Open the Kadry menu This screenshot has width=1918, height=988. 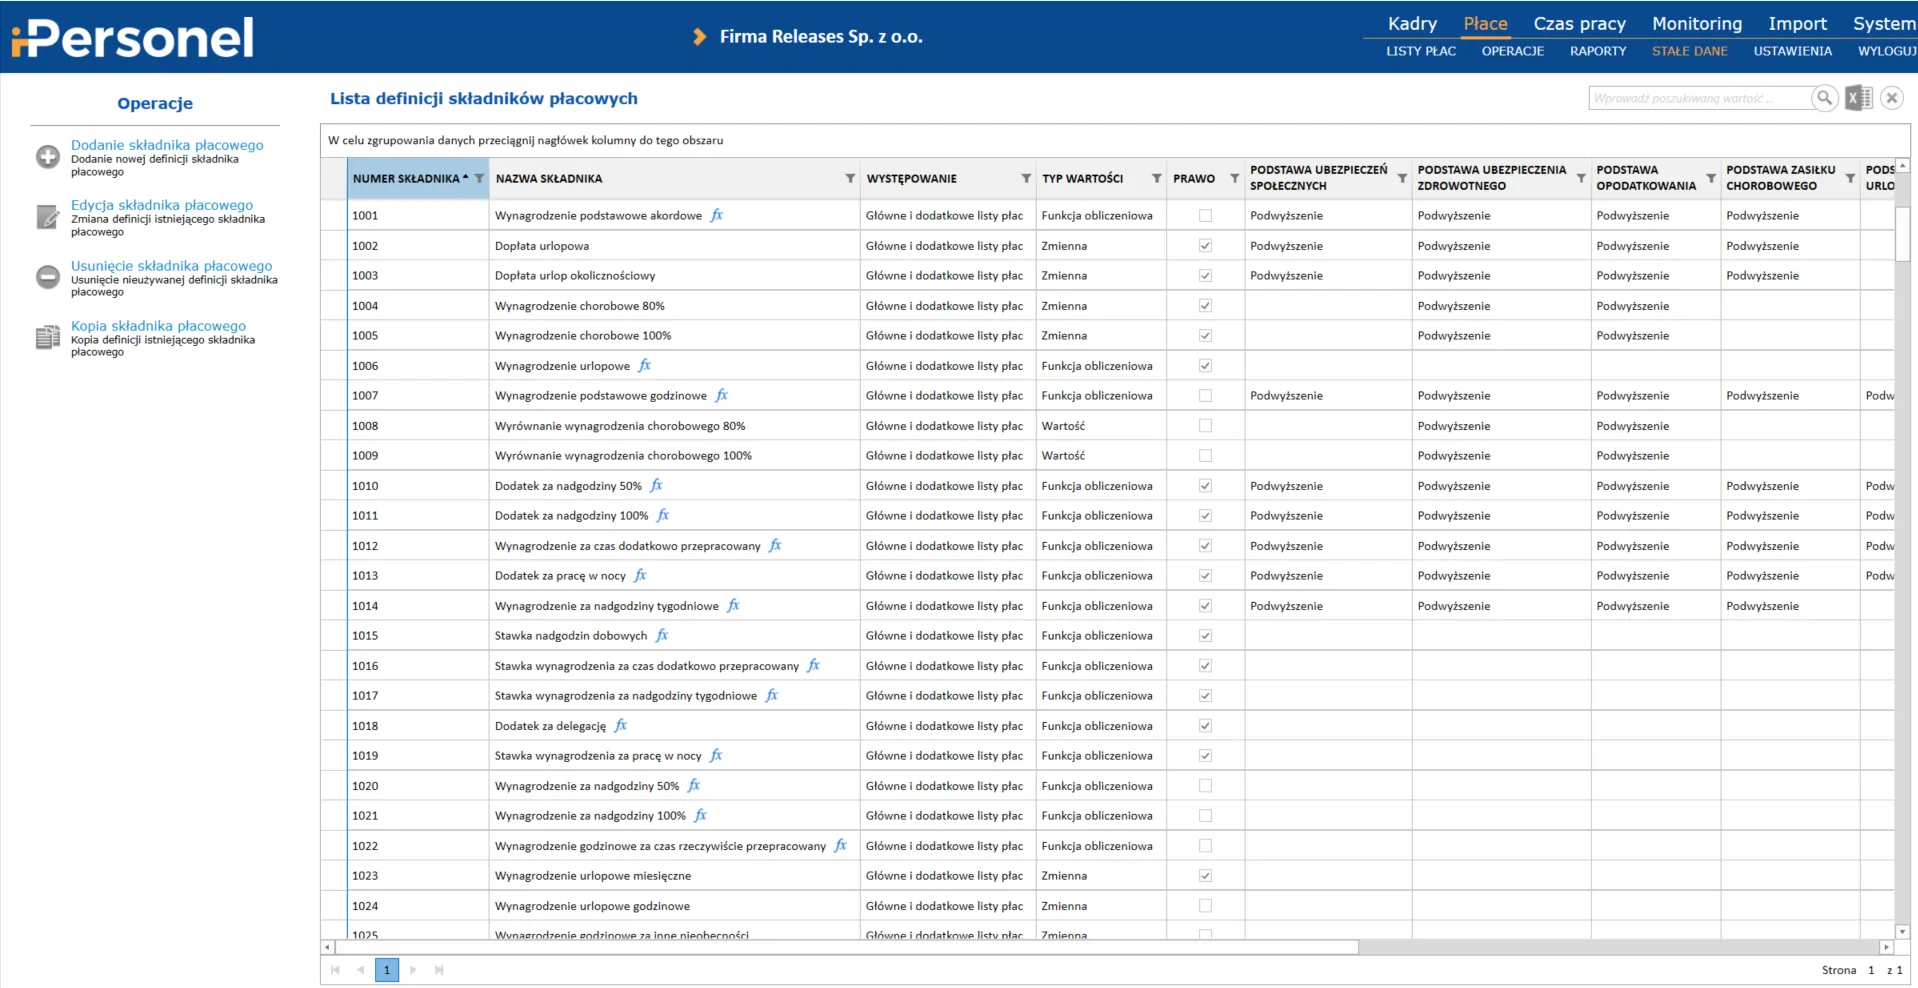1412,24
